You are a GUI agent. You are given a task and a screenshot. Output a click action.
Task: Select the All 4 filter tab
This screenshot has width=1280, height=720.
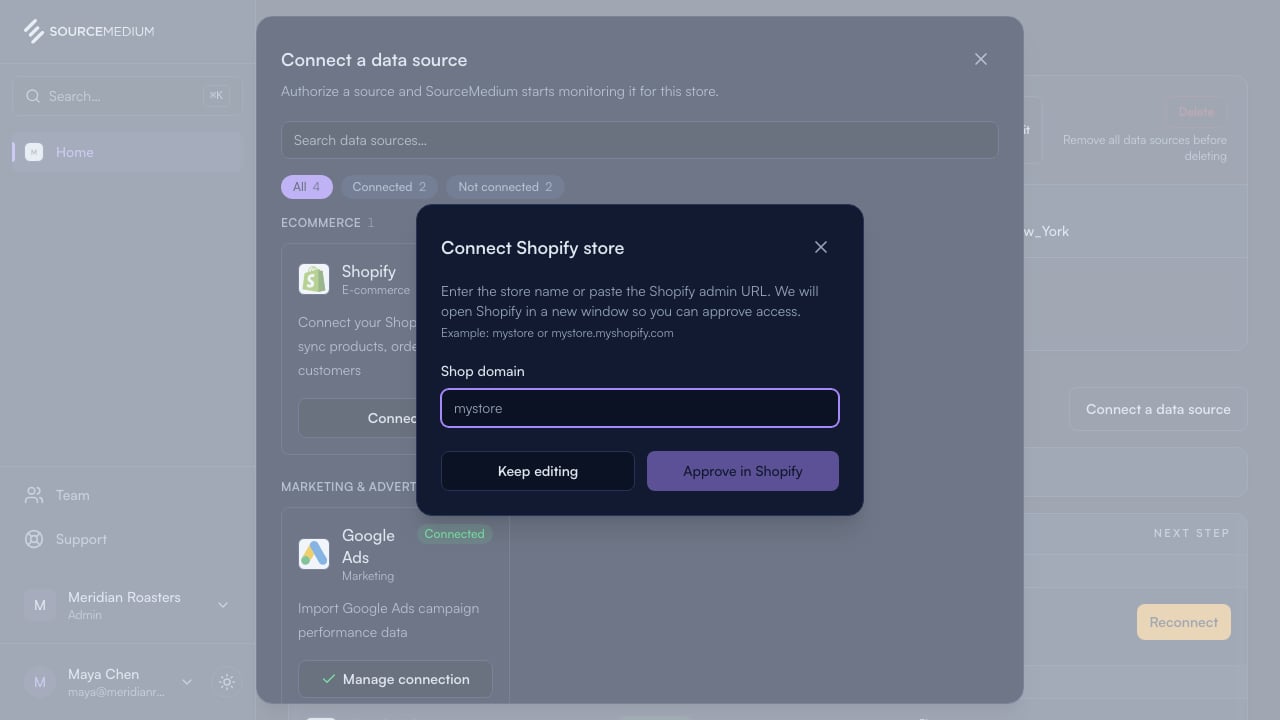[x=307, y=187]
